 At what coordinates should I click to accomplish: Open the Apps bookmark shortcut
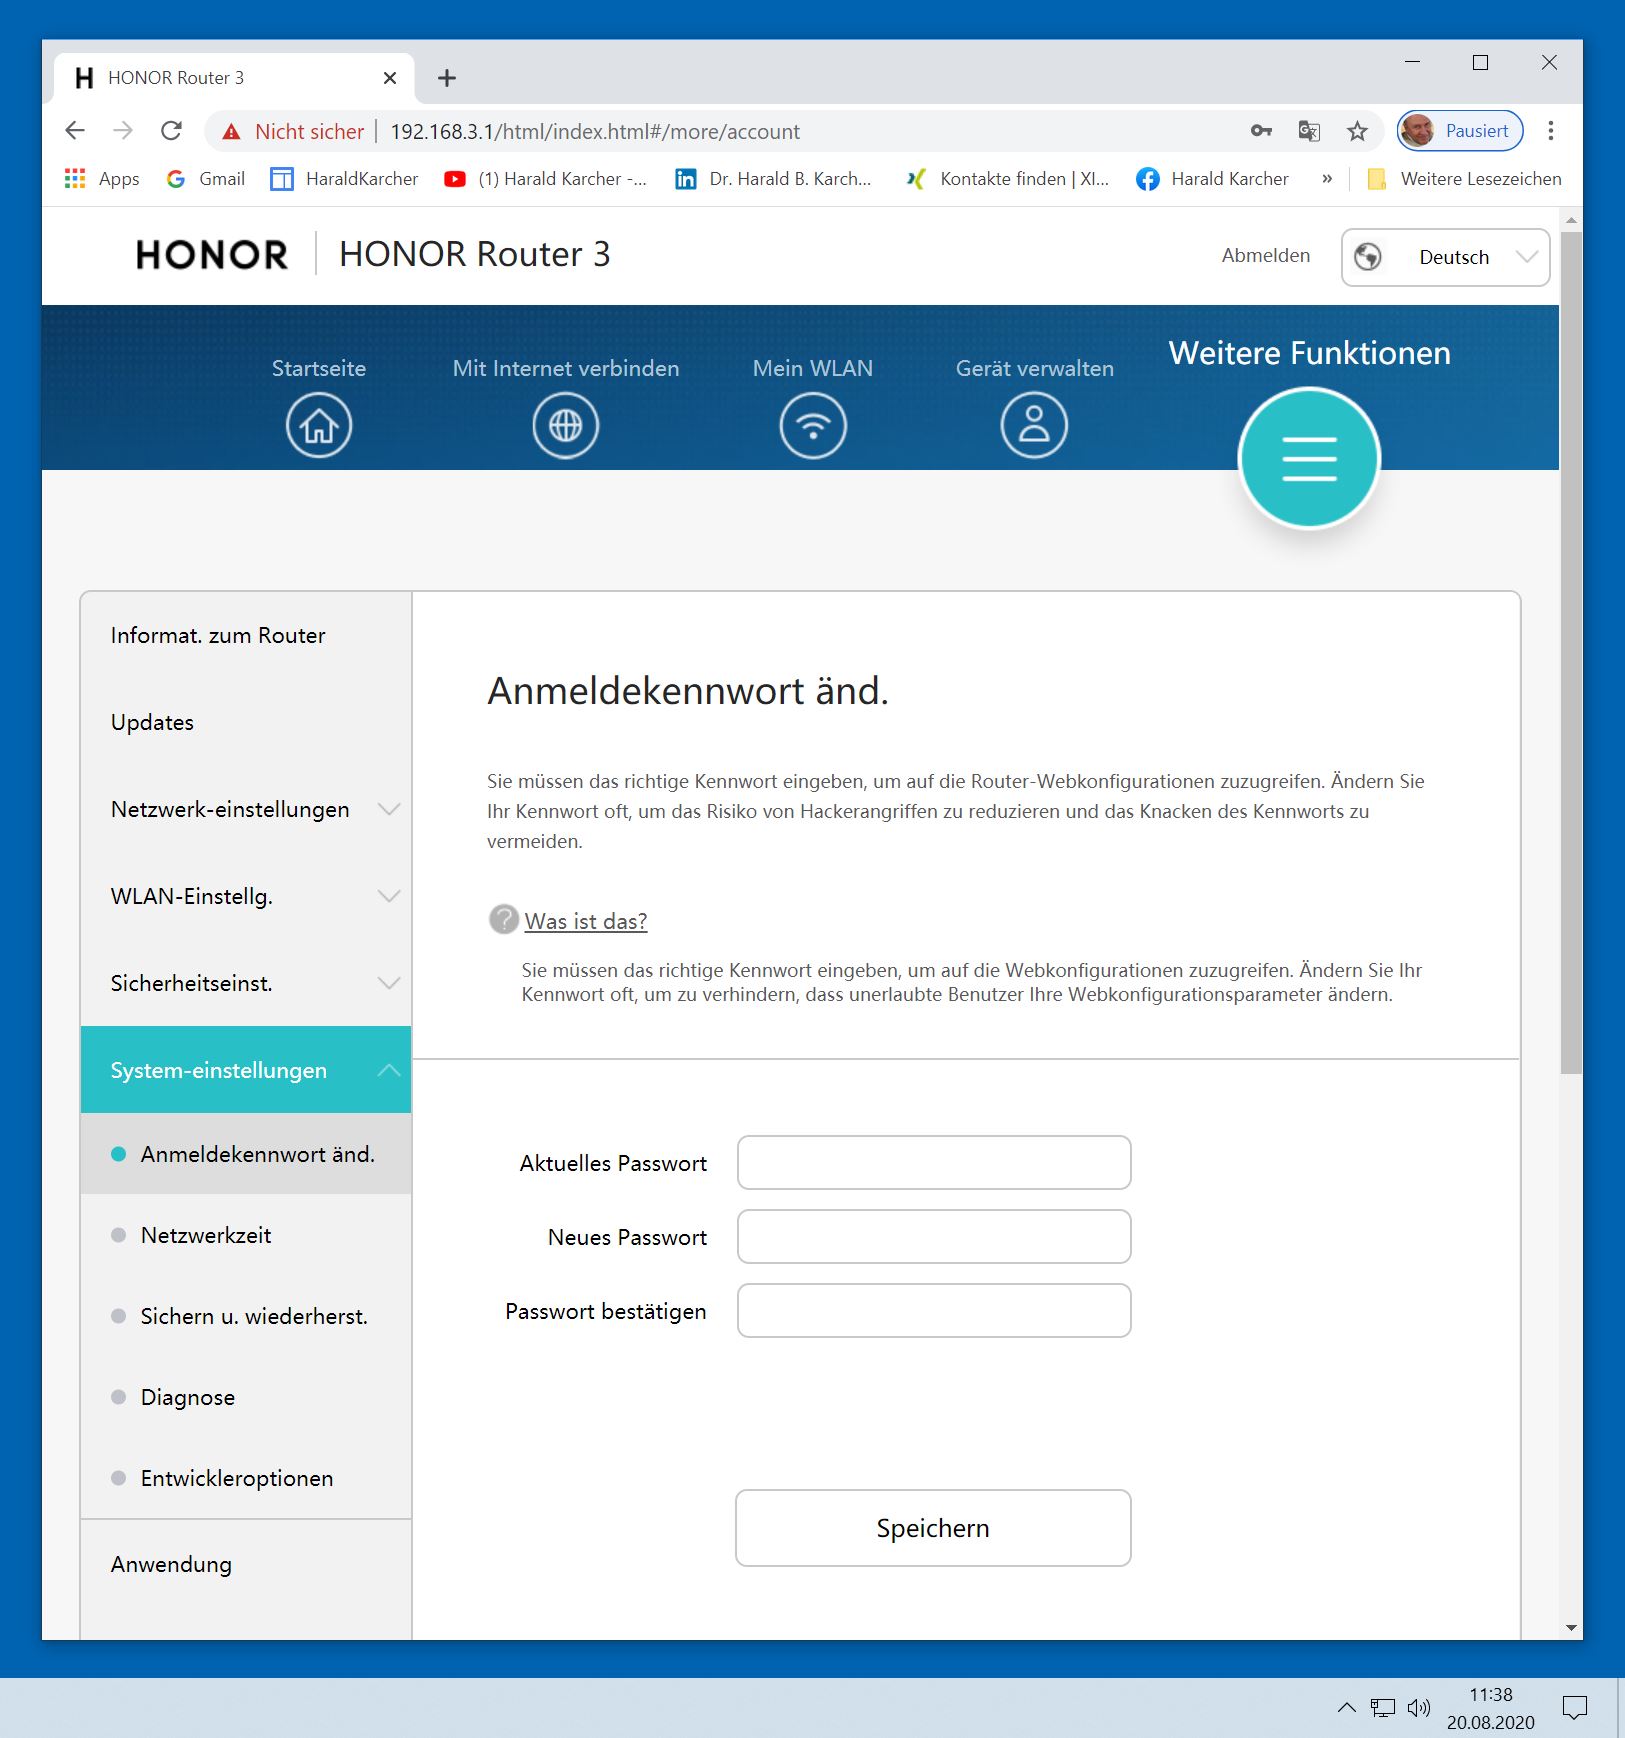[102, 179]
